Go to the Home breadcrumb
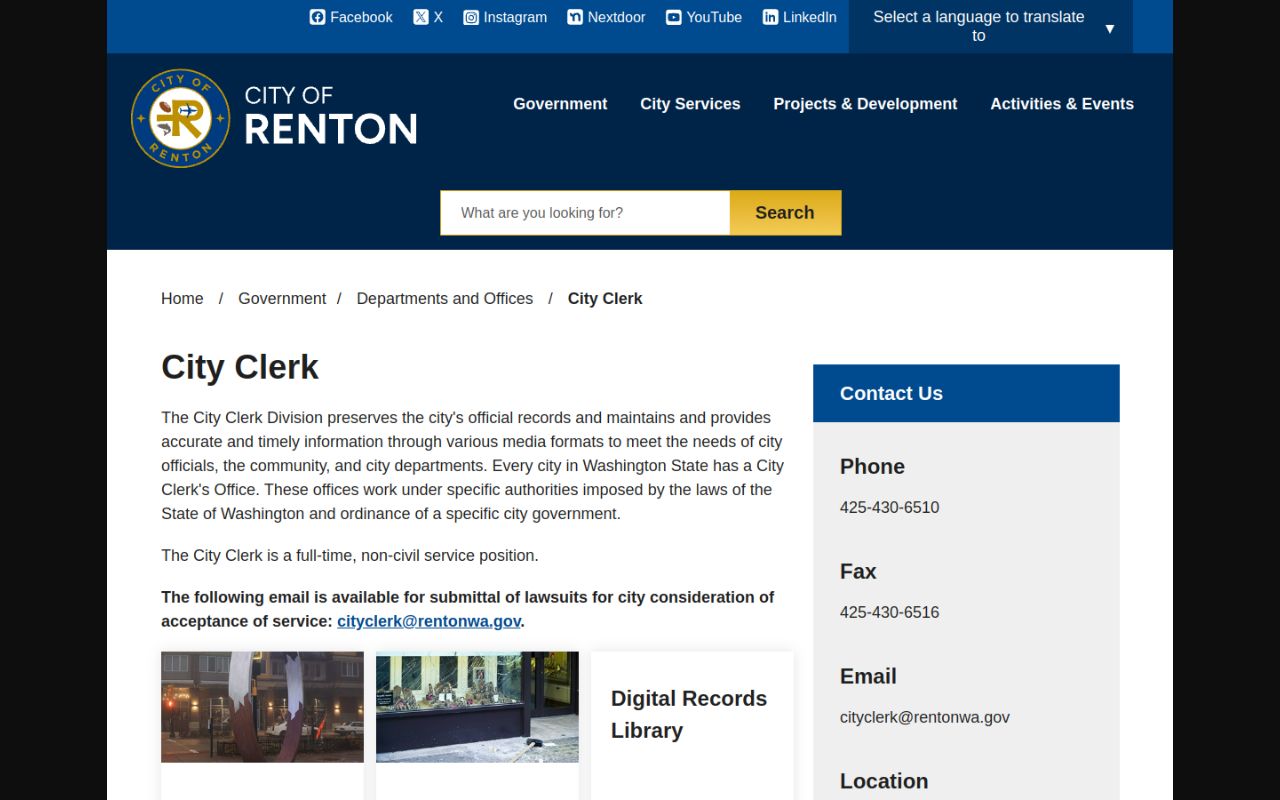The image size is (1280, 800). click(182, 298)
